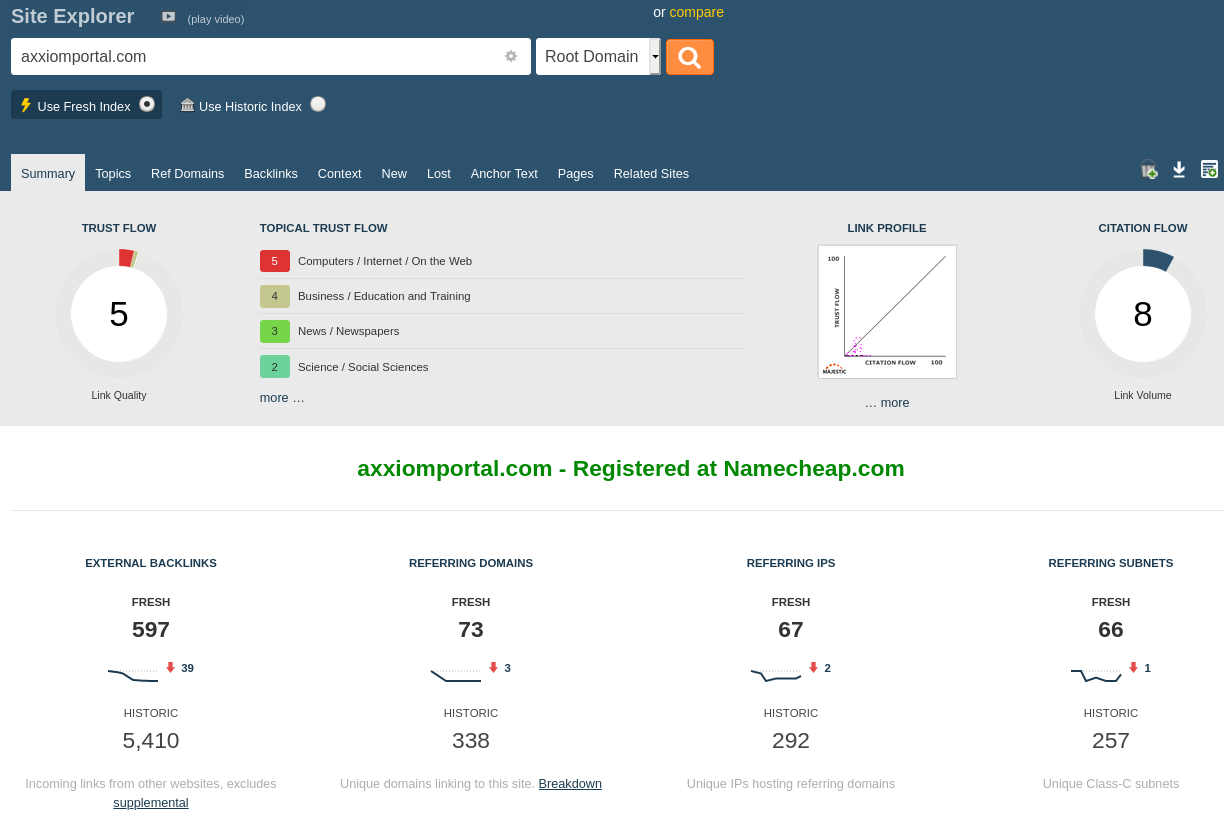
Task: Click red down arrow beside 3 domains change
Action: [493, 668]
